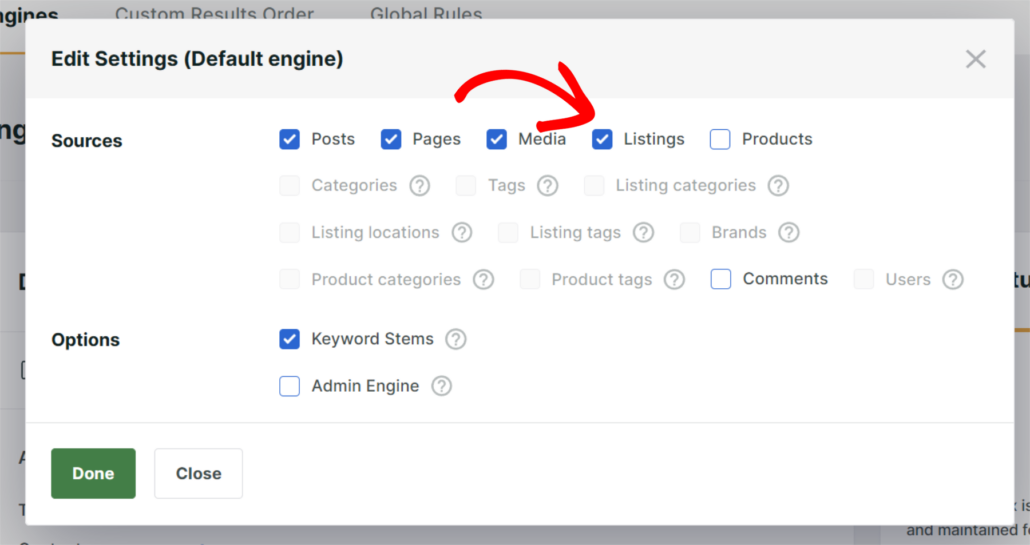The width and height of the screenshot is (1030, 545).
Task: Toggle the disabled Listing tags checkbox
Action: click(508, 232)
